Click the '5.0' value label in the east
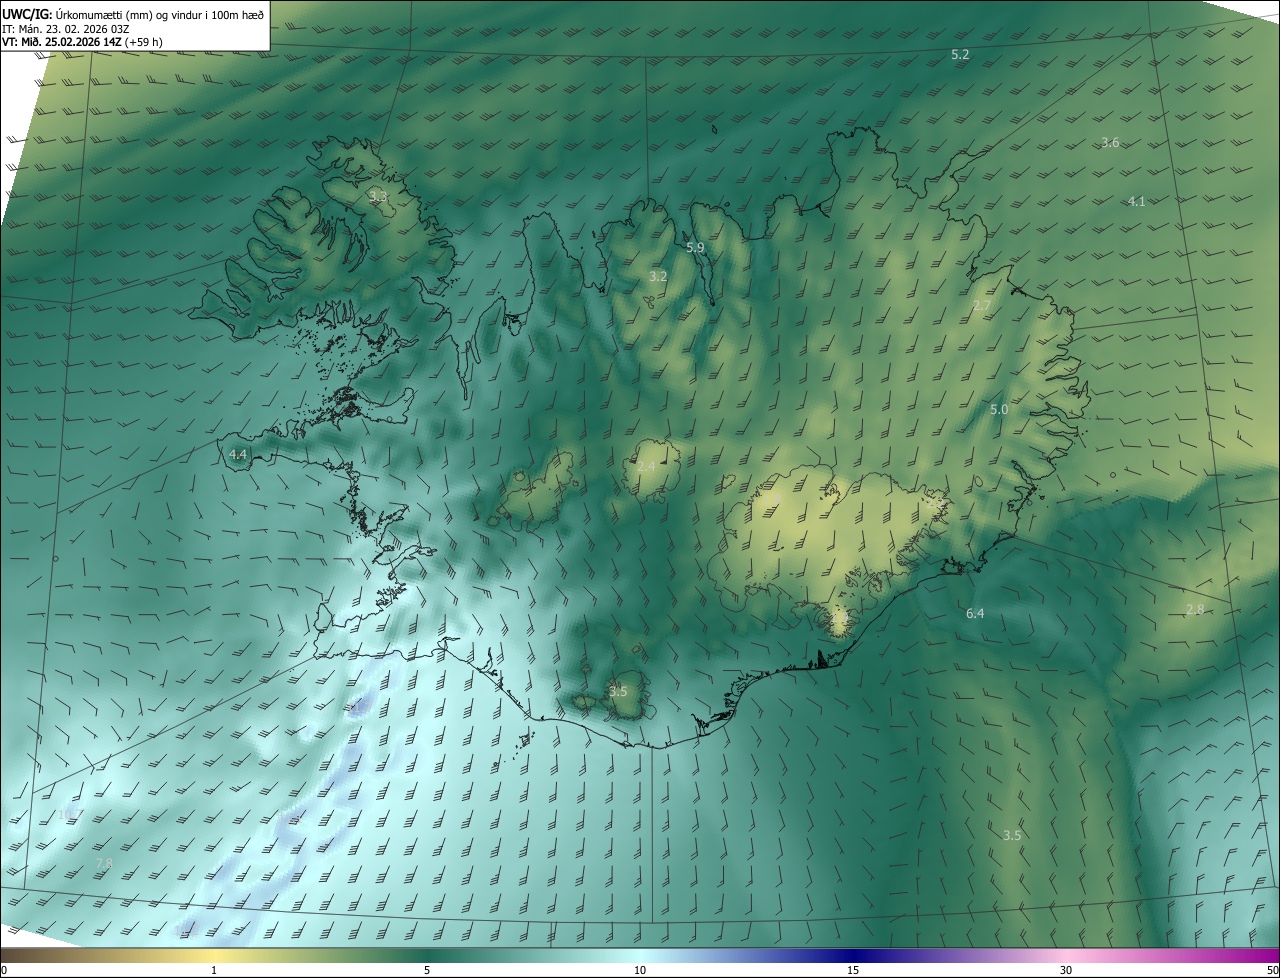 [999, 410]
